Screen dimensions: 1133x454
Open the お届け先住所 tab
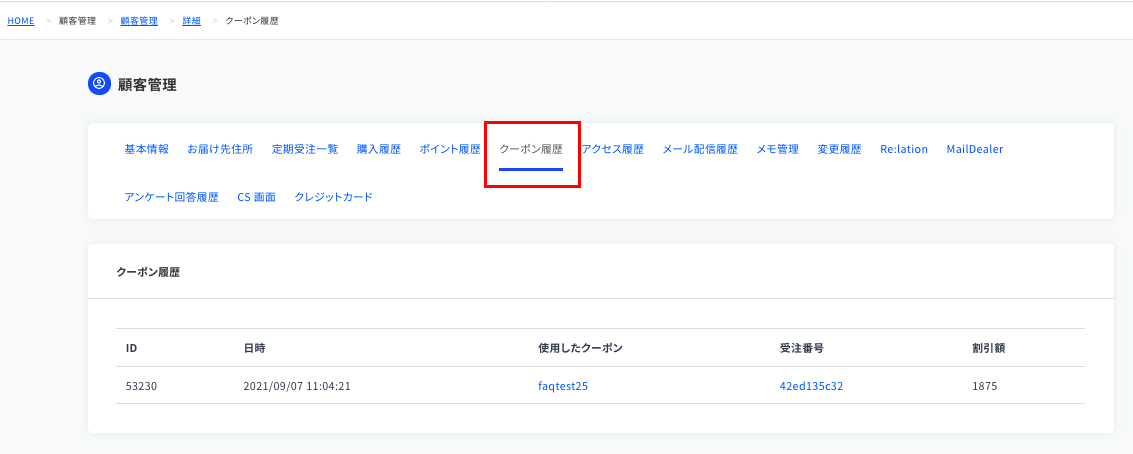click(220, 150)
